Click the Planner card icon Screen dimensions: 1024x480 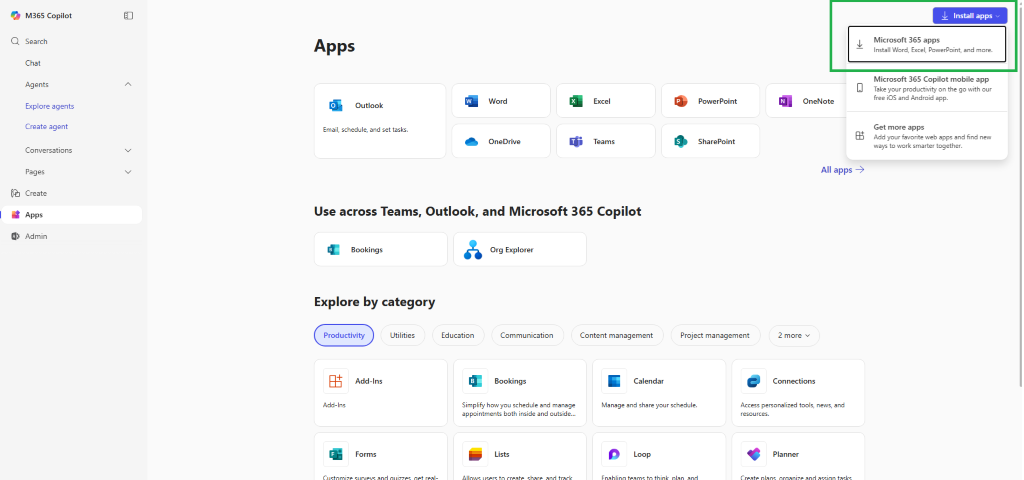(754, 455)
